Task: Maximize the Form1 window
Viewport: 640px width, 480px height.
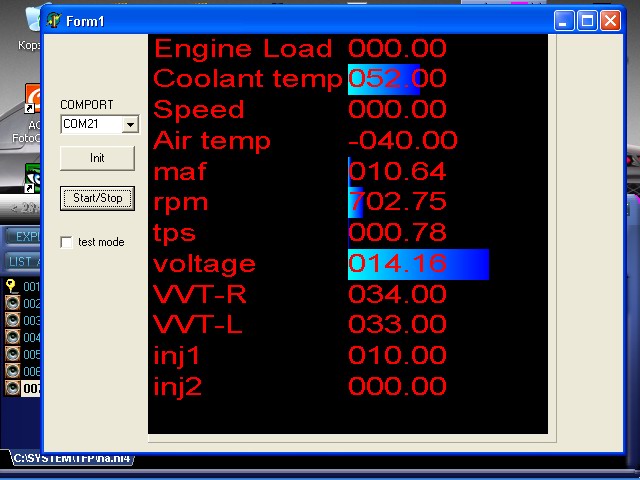Action: [x=588, y=20]
